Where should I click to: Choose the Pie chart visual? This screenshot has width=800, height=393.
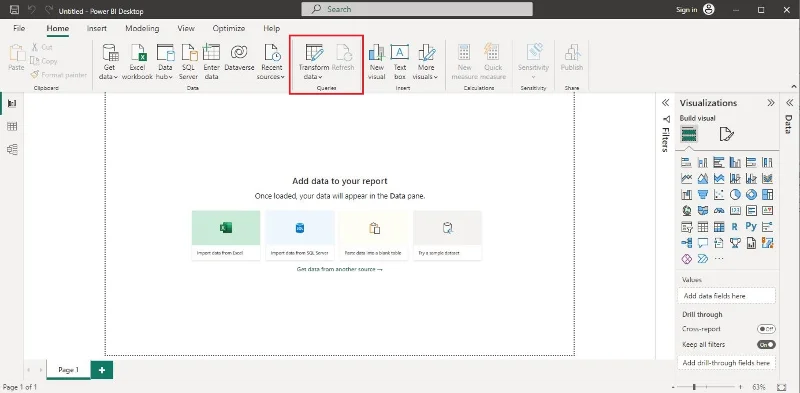[735, 194]
